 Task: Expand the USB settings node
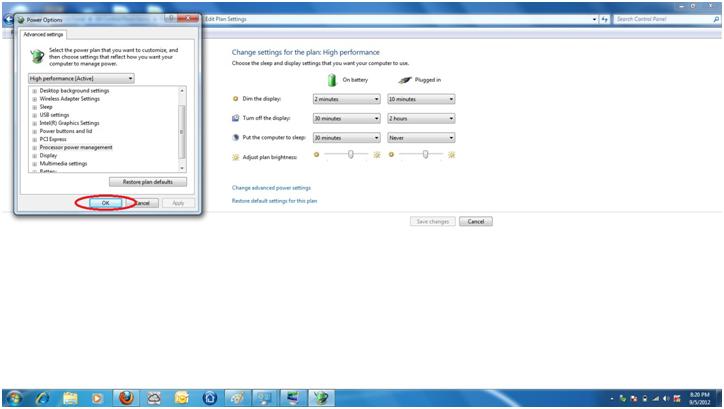point(34,115)
